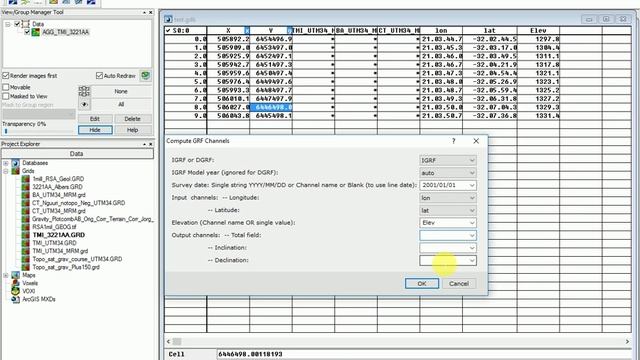Close the Project Explorer panel

(x=151, y=144)
